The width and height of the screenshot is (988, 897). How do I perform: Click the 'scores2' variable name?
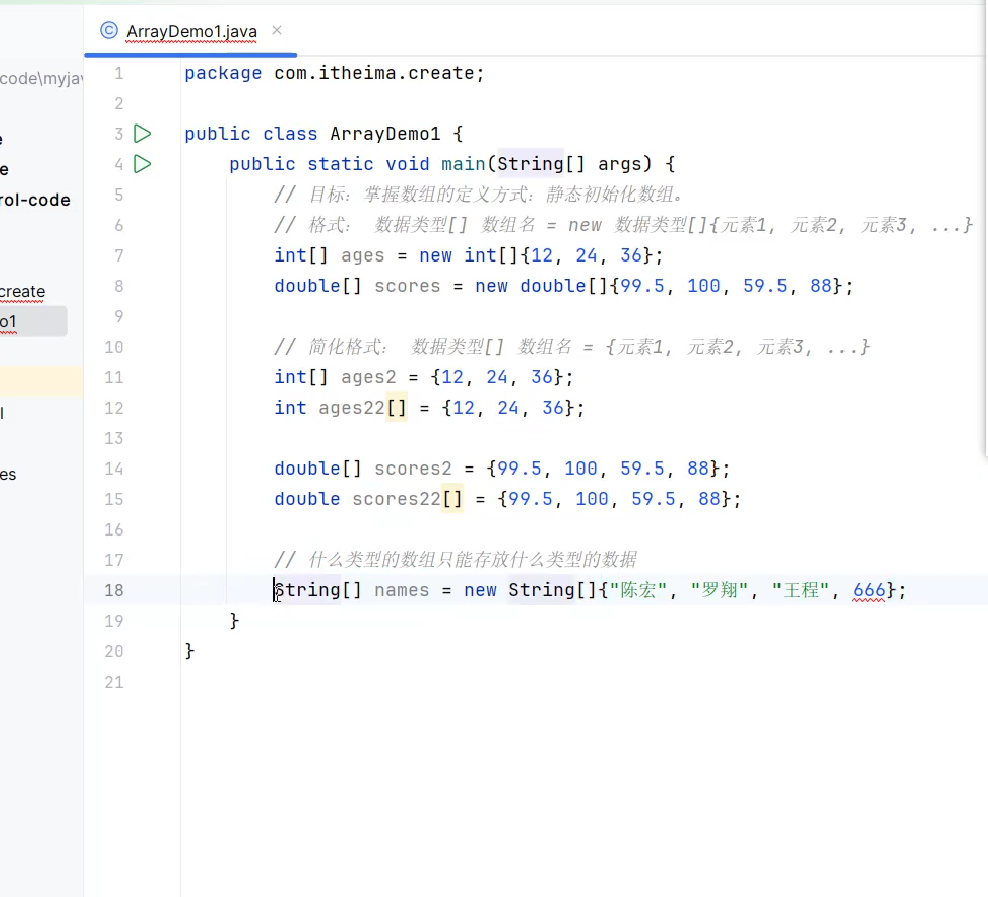coord(413,469)
